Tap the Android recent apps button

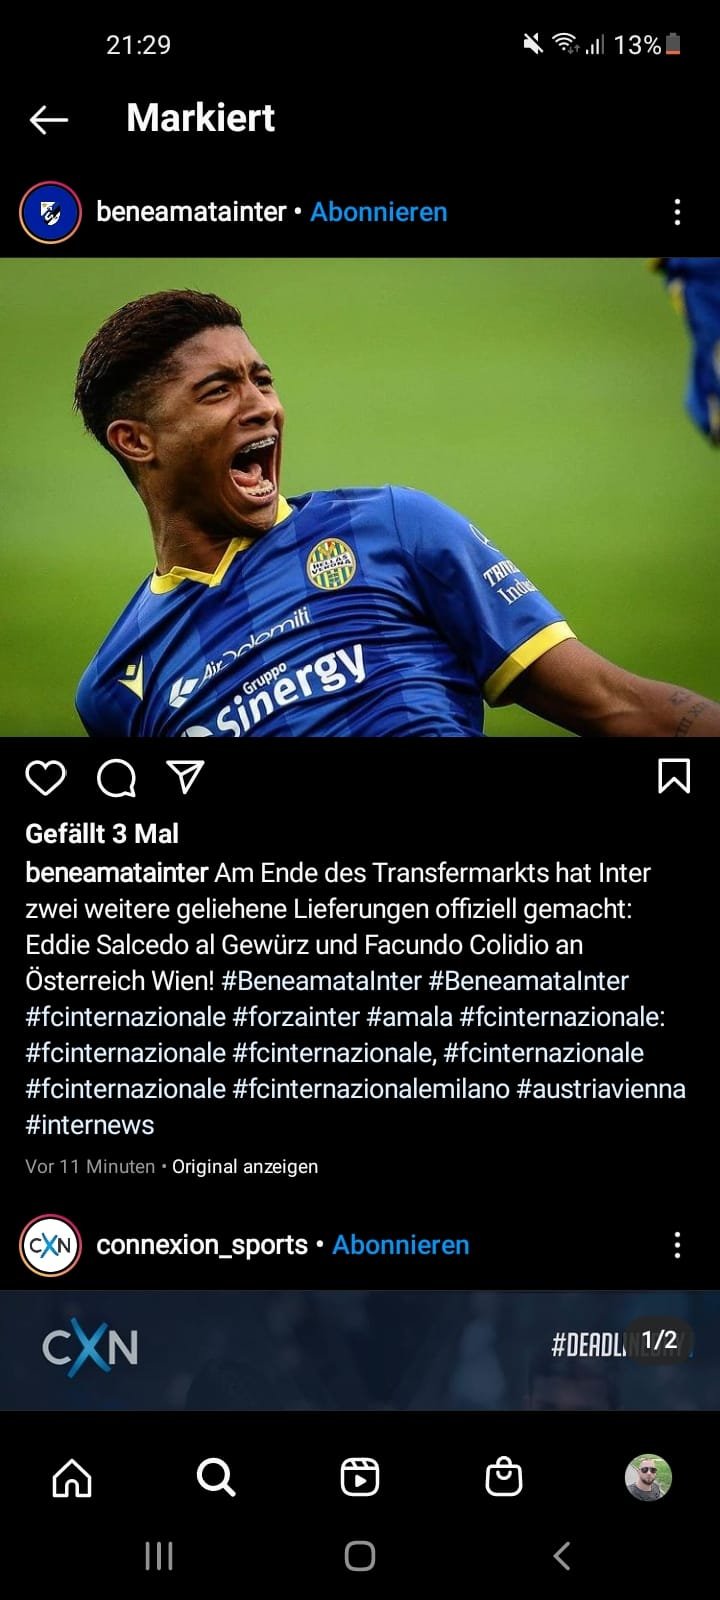(159, 1556)
